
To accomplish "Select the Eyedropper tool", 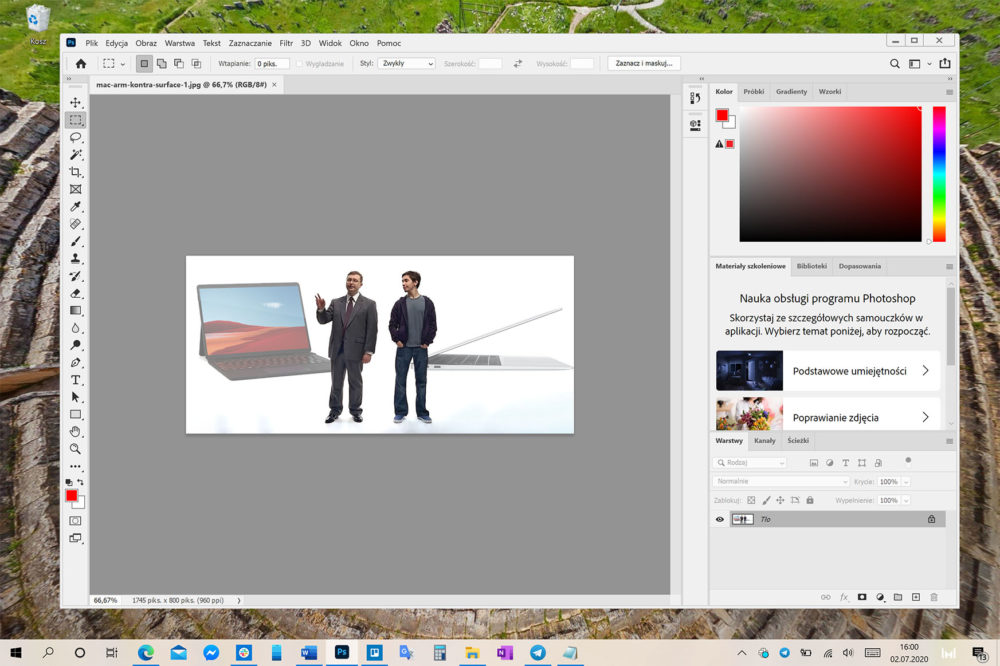I will [x=75, y=206].
